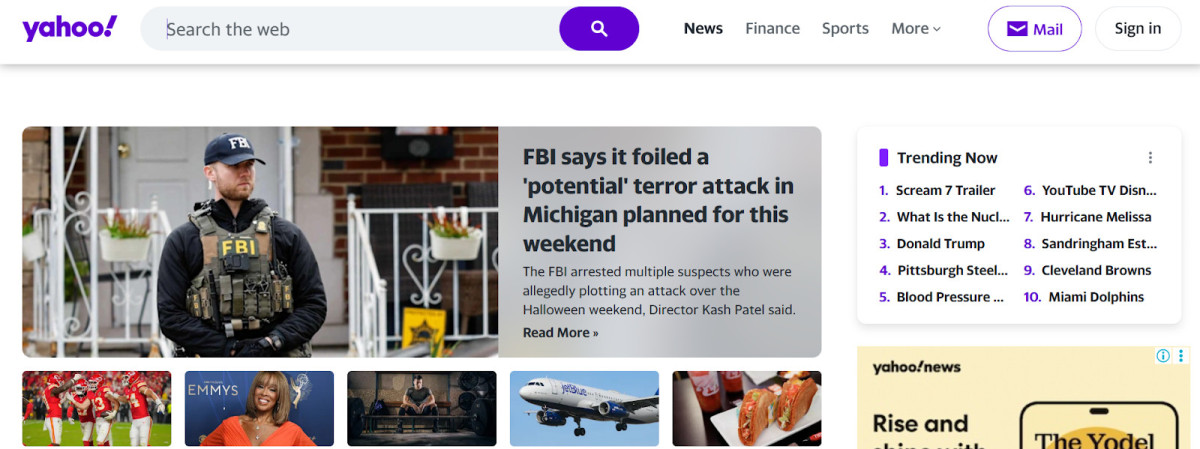1200x449 pixels.
Task: Open Mail via the envelope button
Action: coord(1034,29)
